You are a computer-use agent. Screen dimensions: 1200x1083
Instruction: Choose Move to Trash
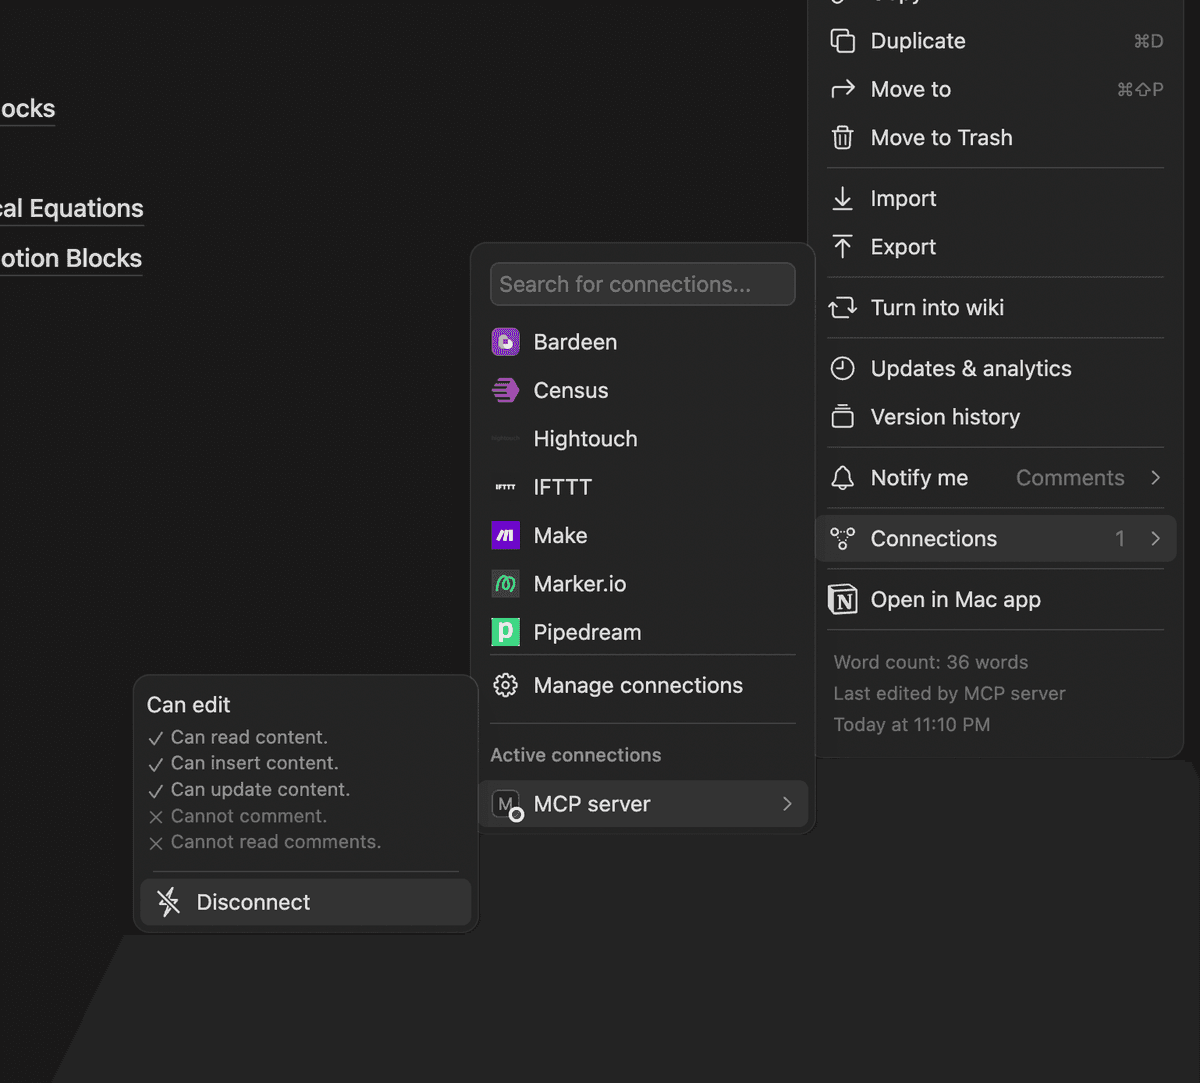click(996, 138)
